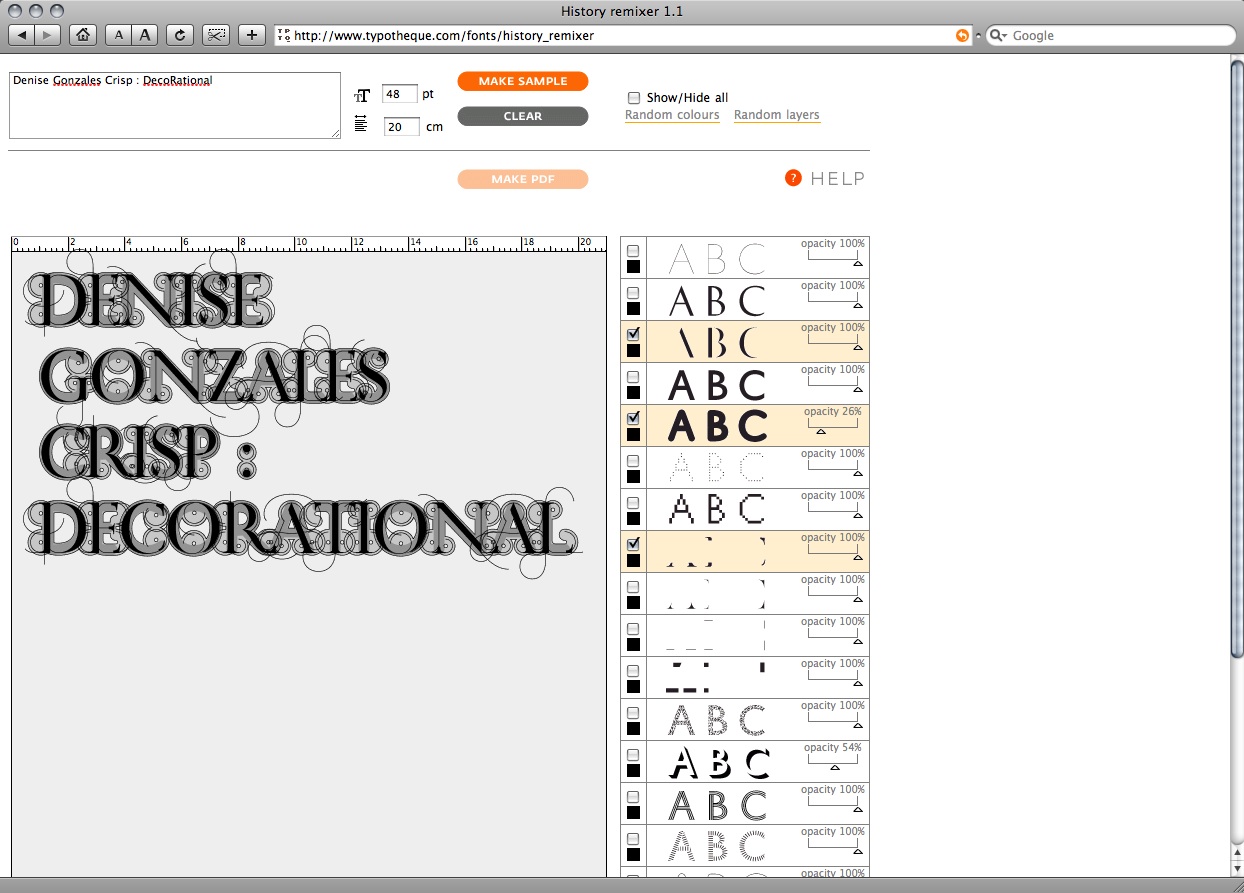Image resolution: width=1244 pixels, height=893 pixels.
Task: Toggle the Show/Hide all checkbox
Action: (634, 98)
